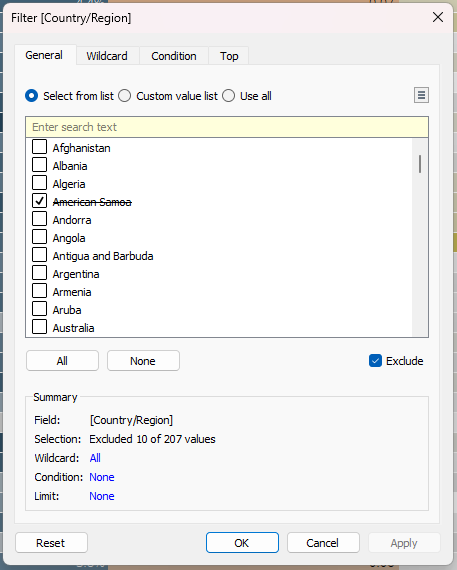Close the Filter Country/Region dialog

tap(438, 17)
